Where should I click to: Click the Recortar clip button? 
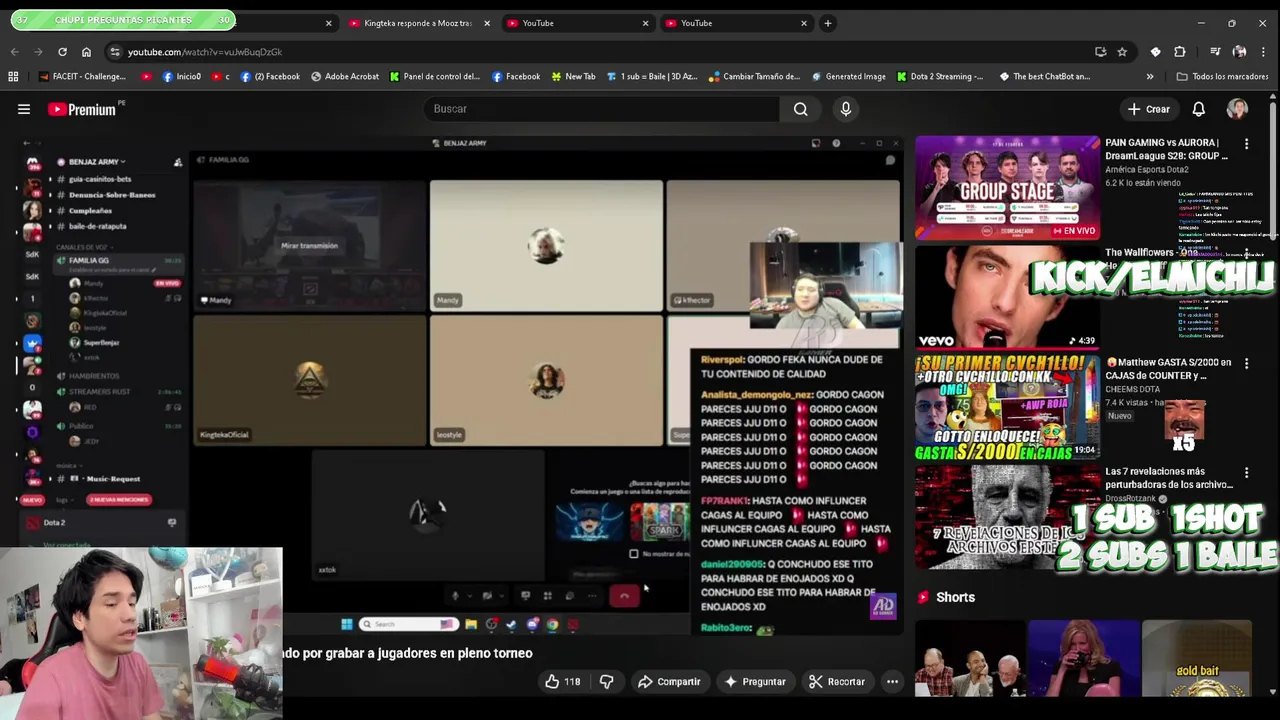tap(836, 682)
